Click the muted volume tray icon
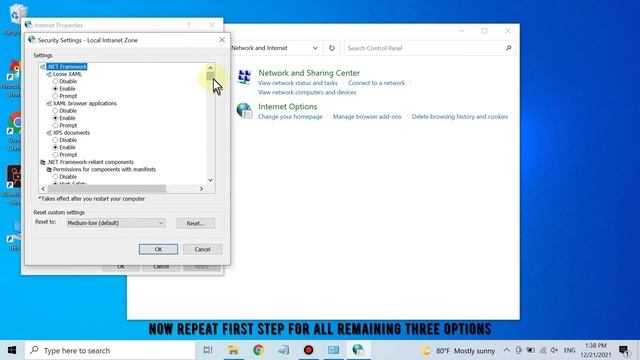 pos(554,350)
